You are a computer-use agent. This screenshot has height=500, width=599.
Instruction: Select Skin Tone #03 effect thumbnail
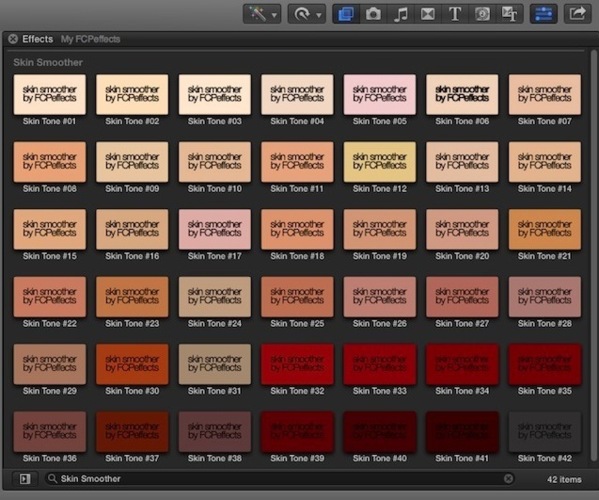click(x=215, y=94)
